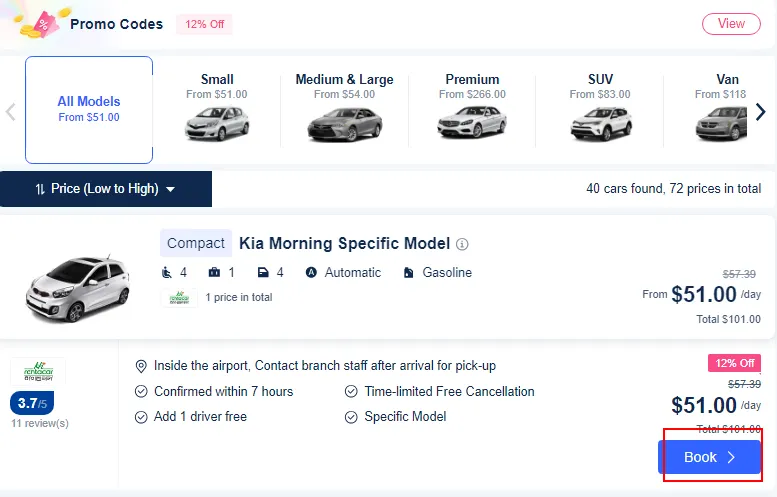This screenshot has width=777, height=497.
Task: Click the Time-limited Free Cancellation text
Action: coord(449,391)
